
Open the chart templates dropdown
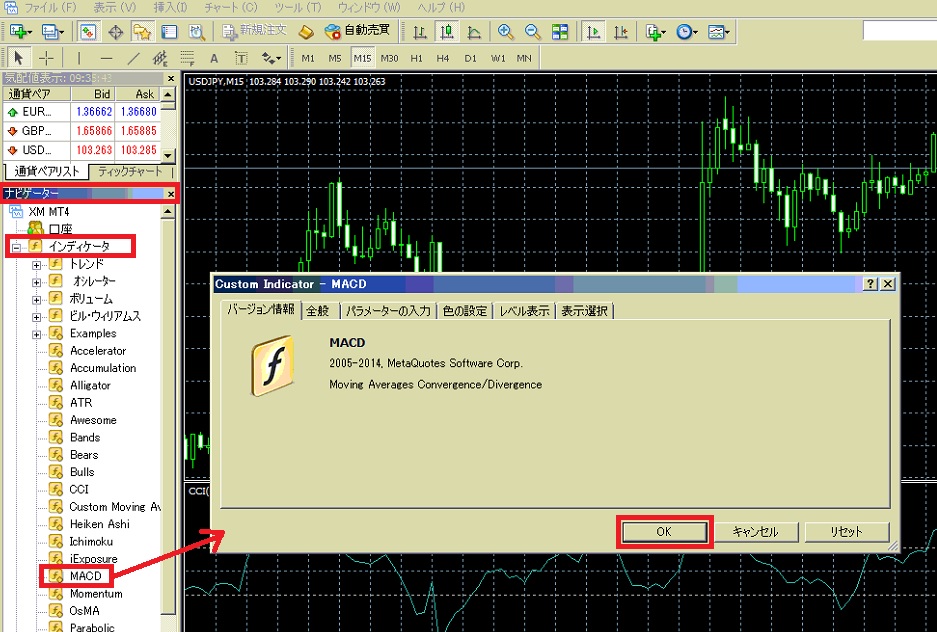point(718,32)
